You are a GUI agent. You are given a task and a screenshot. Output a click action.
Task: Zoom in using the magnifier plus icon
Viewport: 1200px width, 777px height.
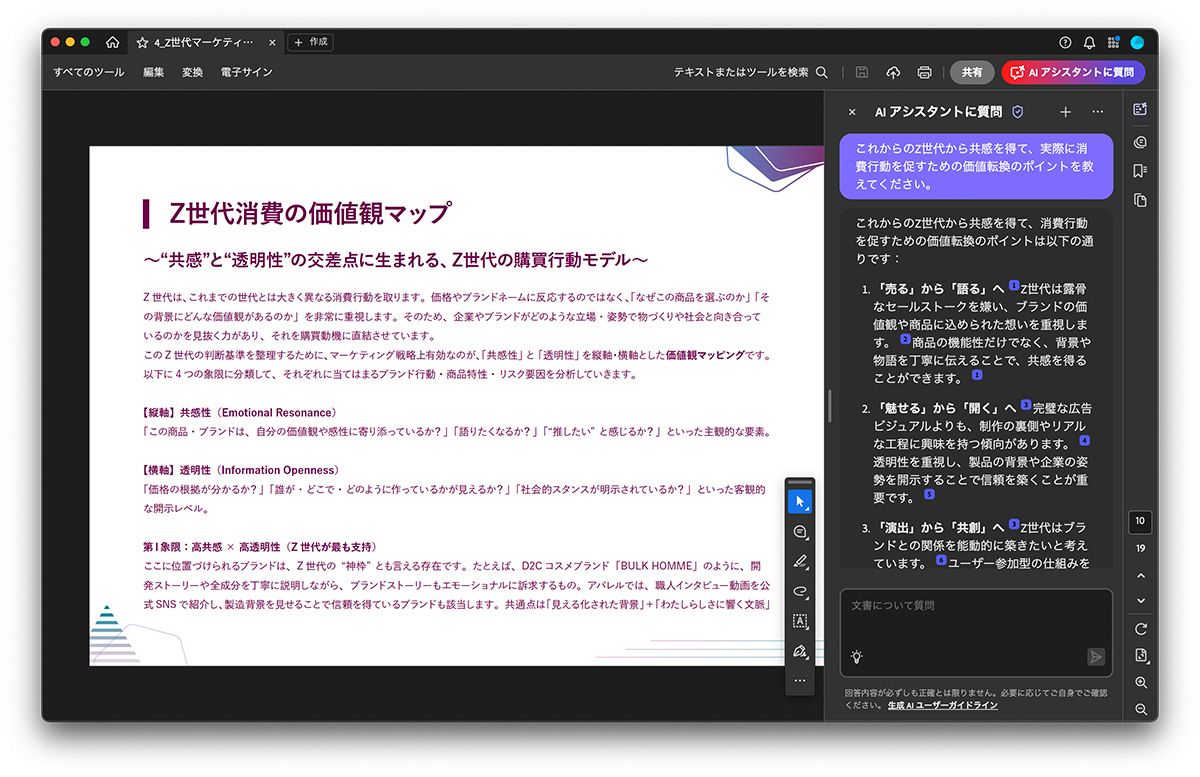coord(1140,683)
